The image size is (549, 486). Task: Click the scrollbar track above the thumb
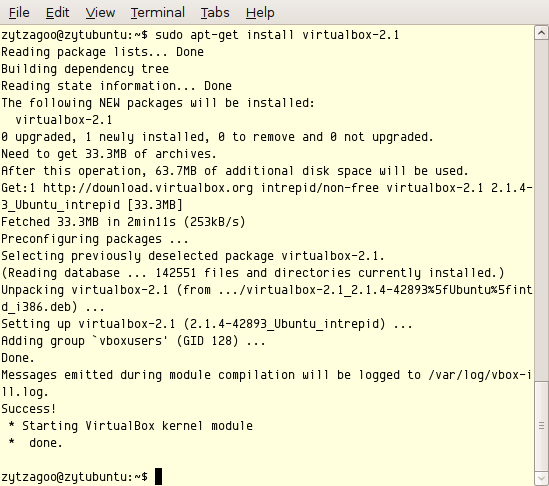click(x=541, y=210)
